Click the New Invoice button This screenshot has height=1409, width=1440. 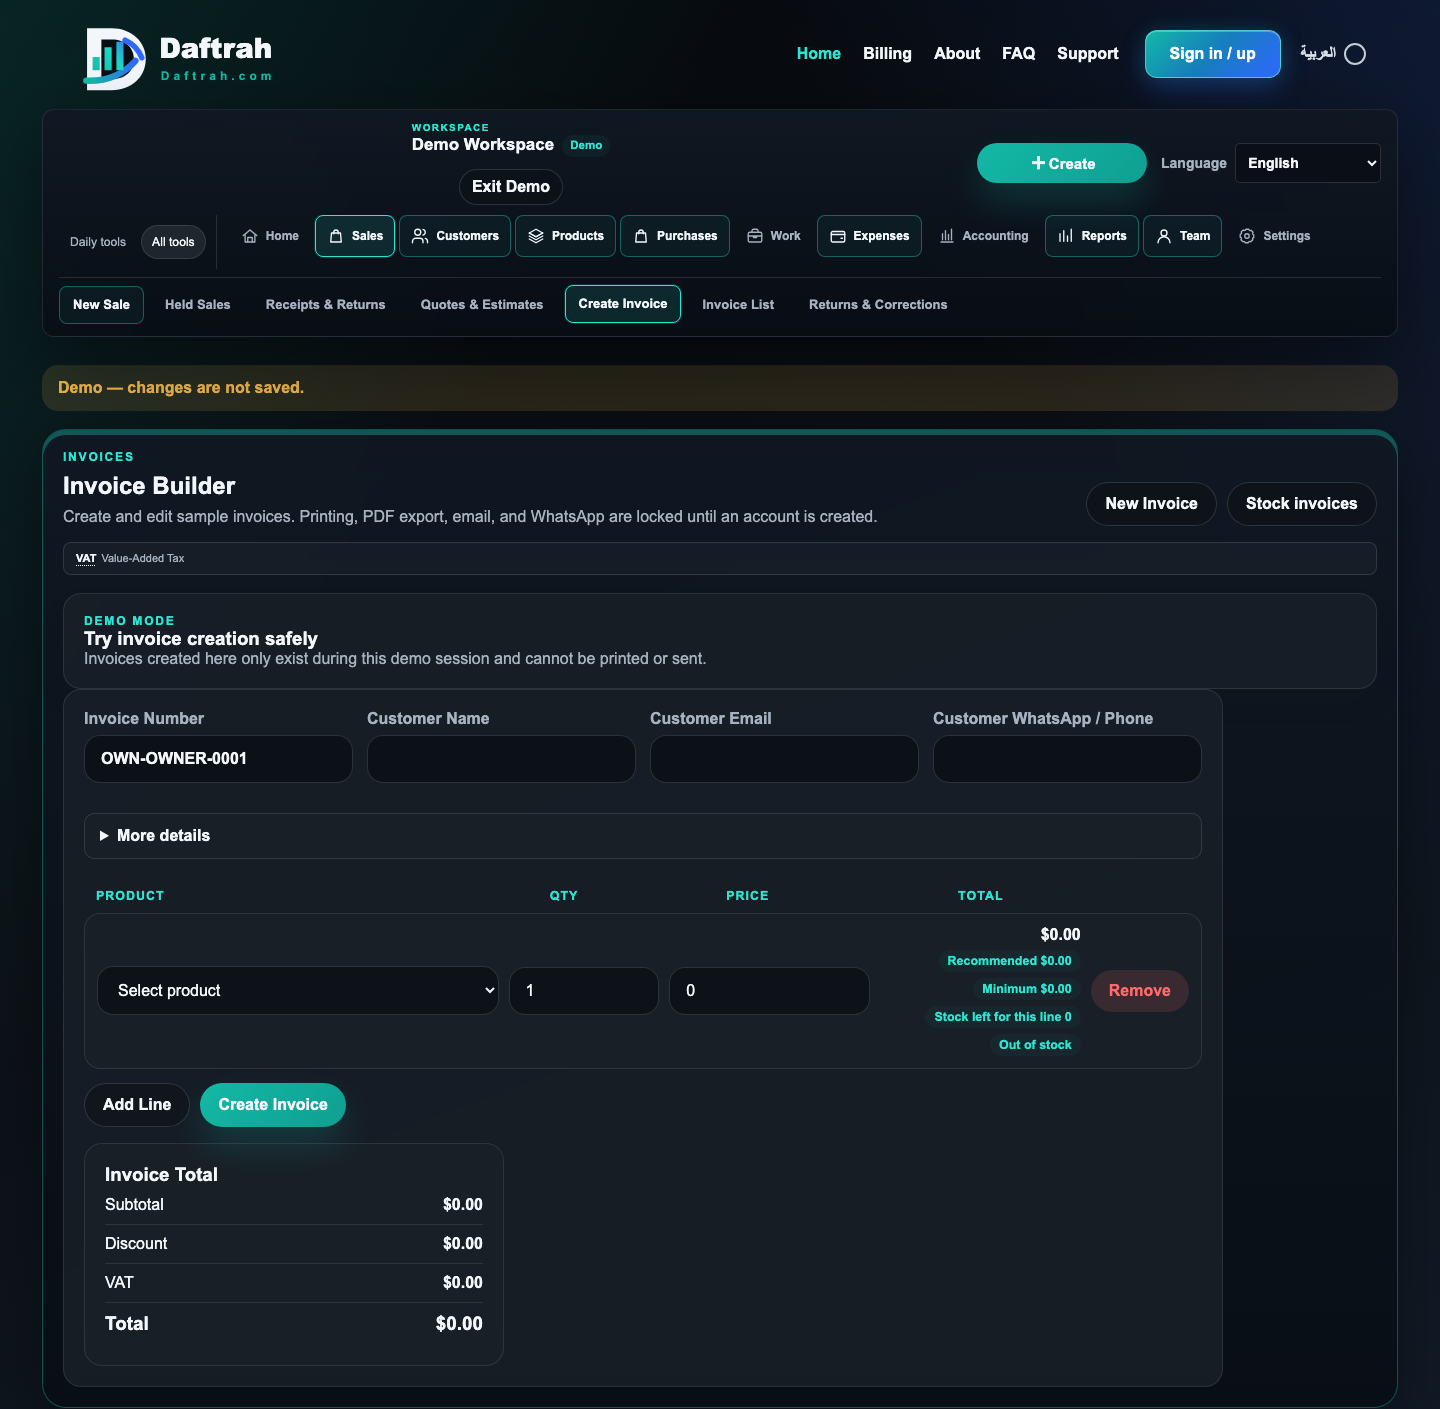1151,504
